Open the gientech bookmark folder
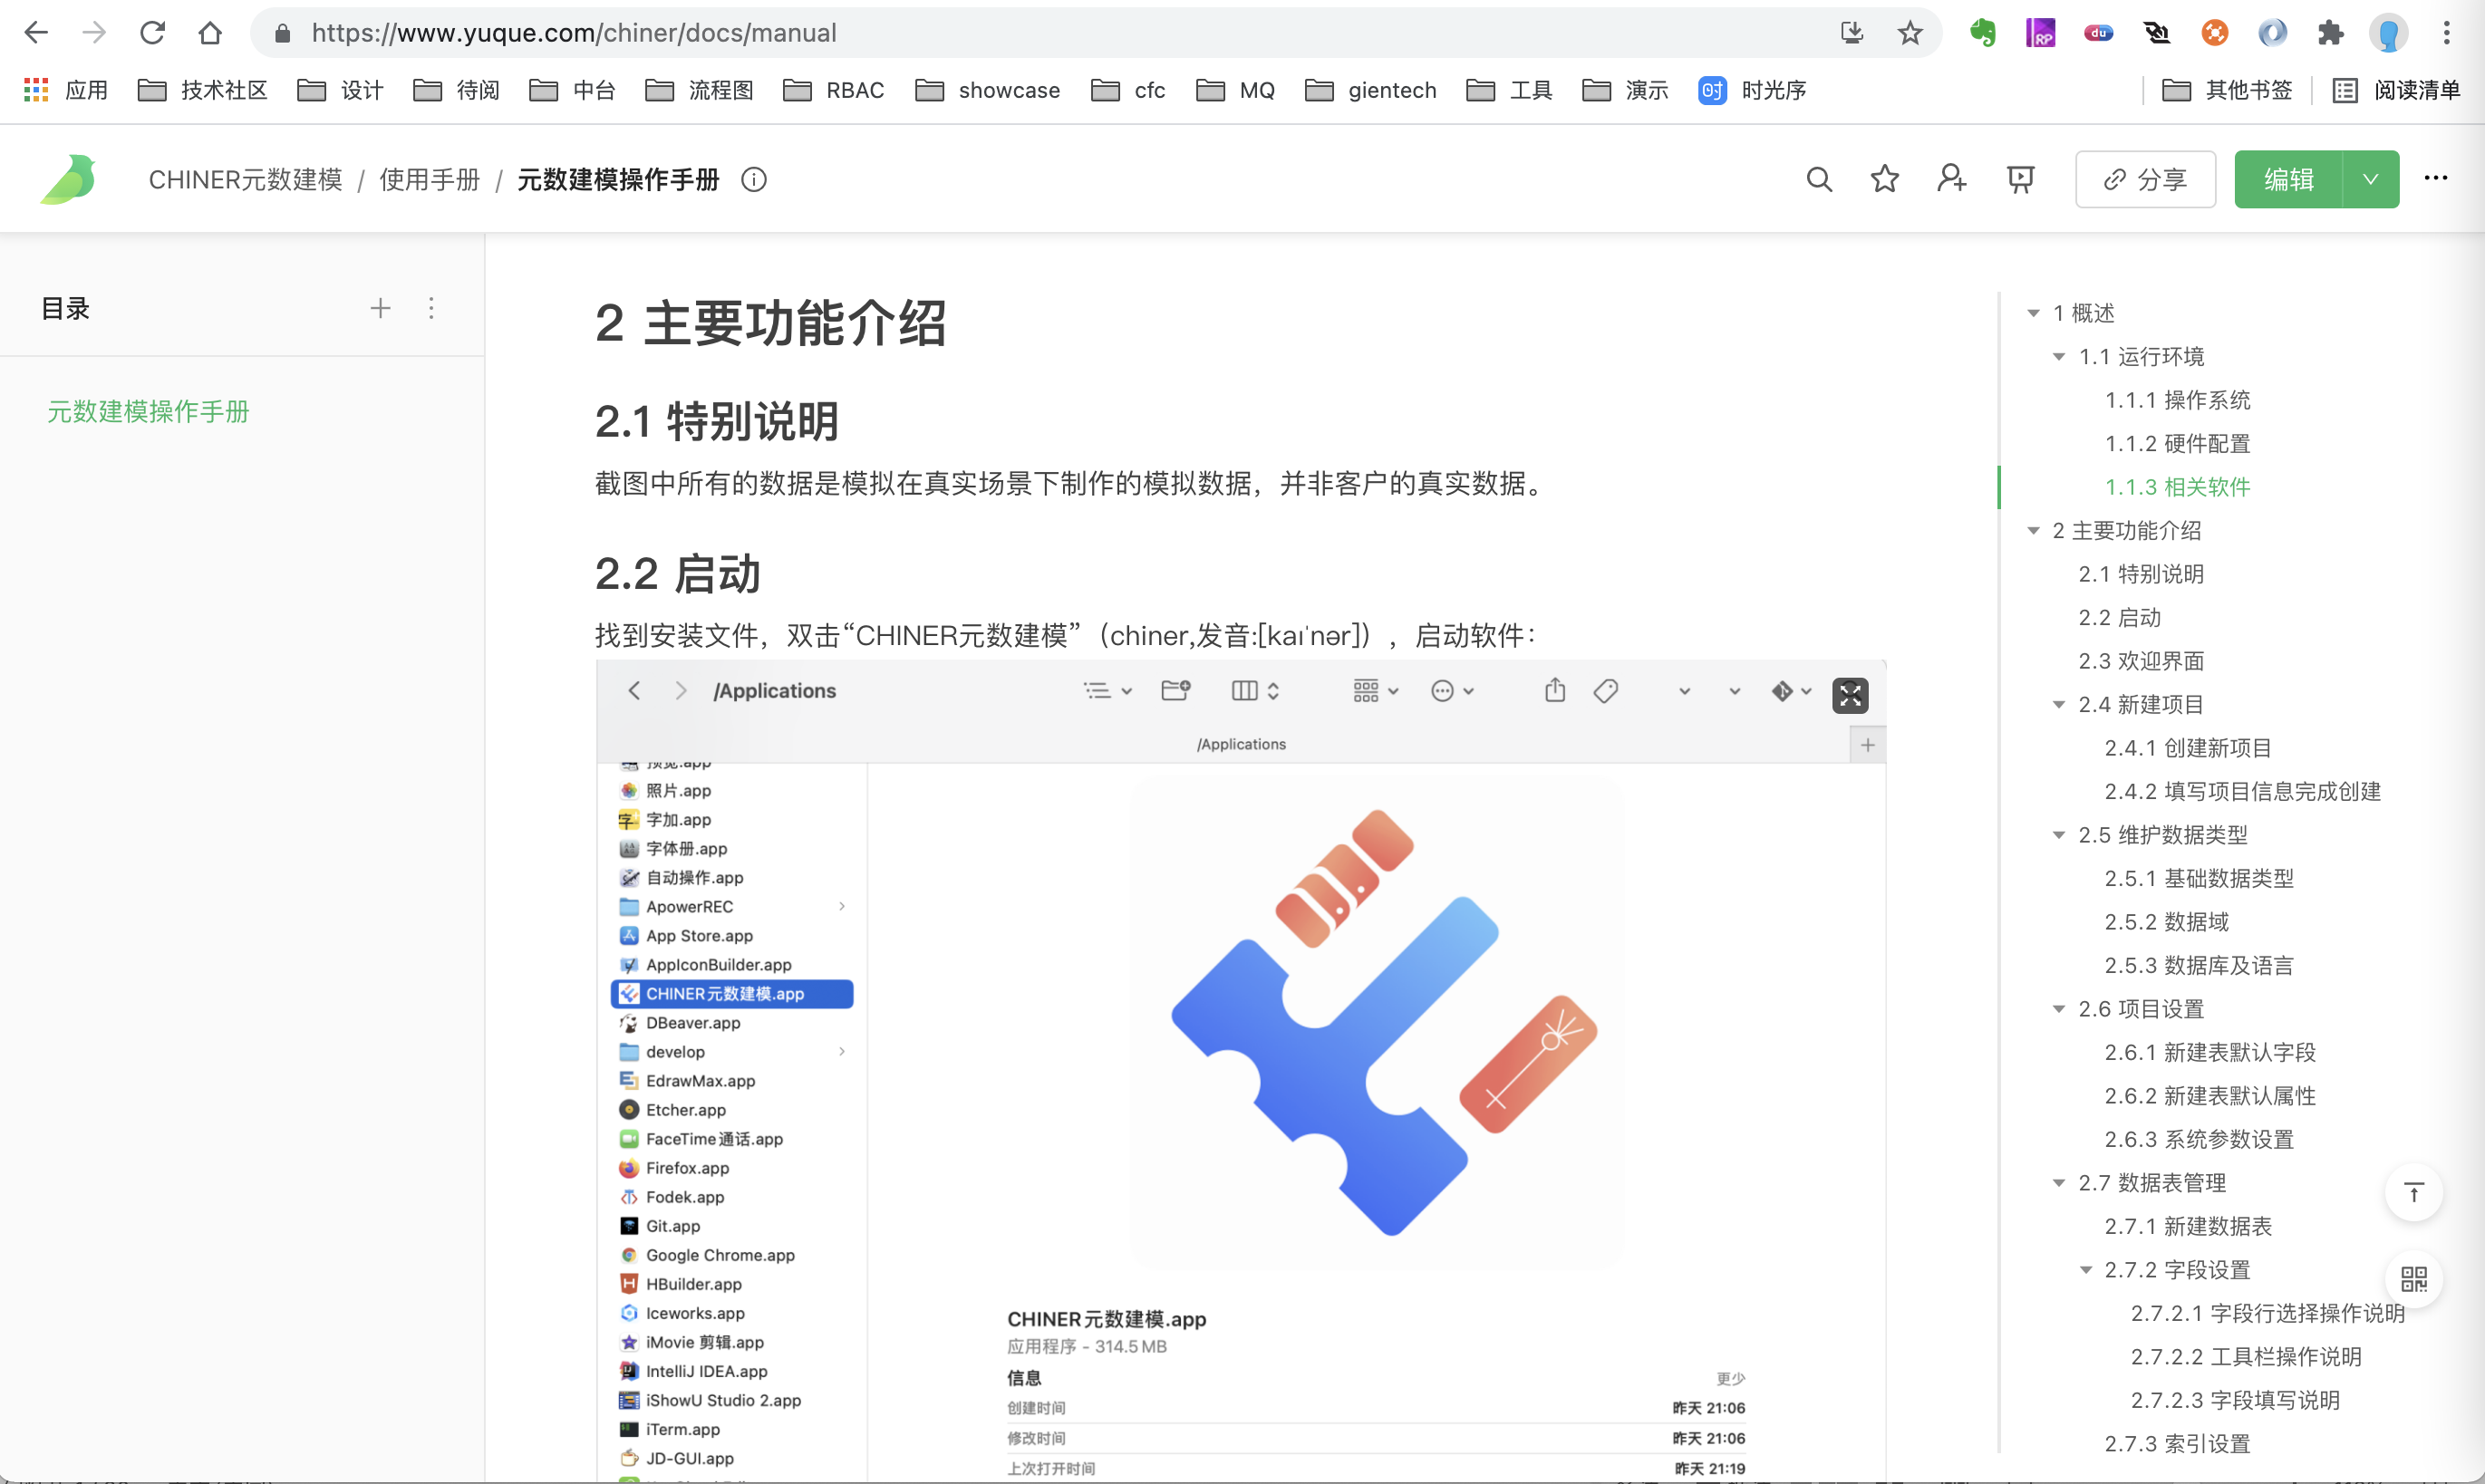 point(1371,90)
